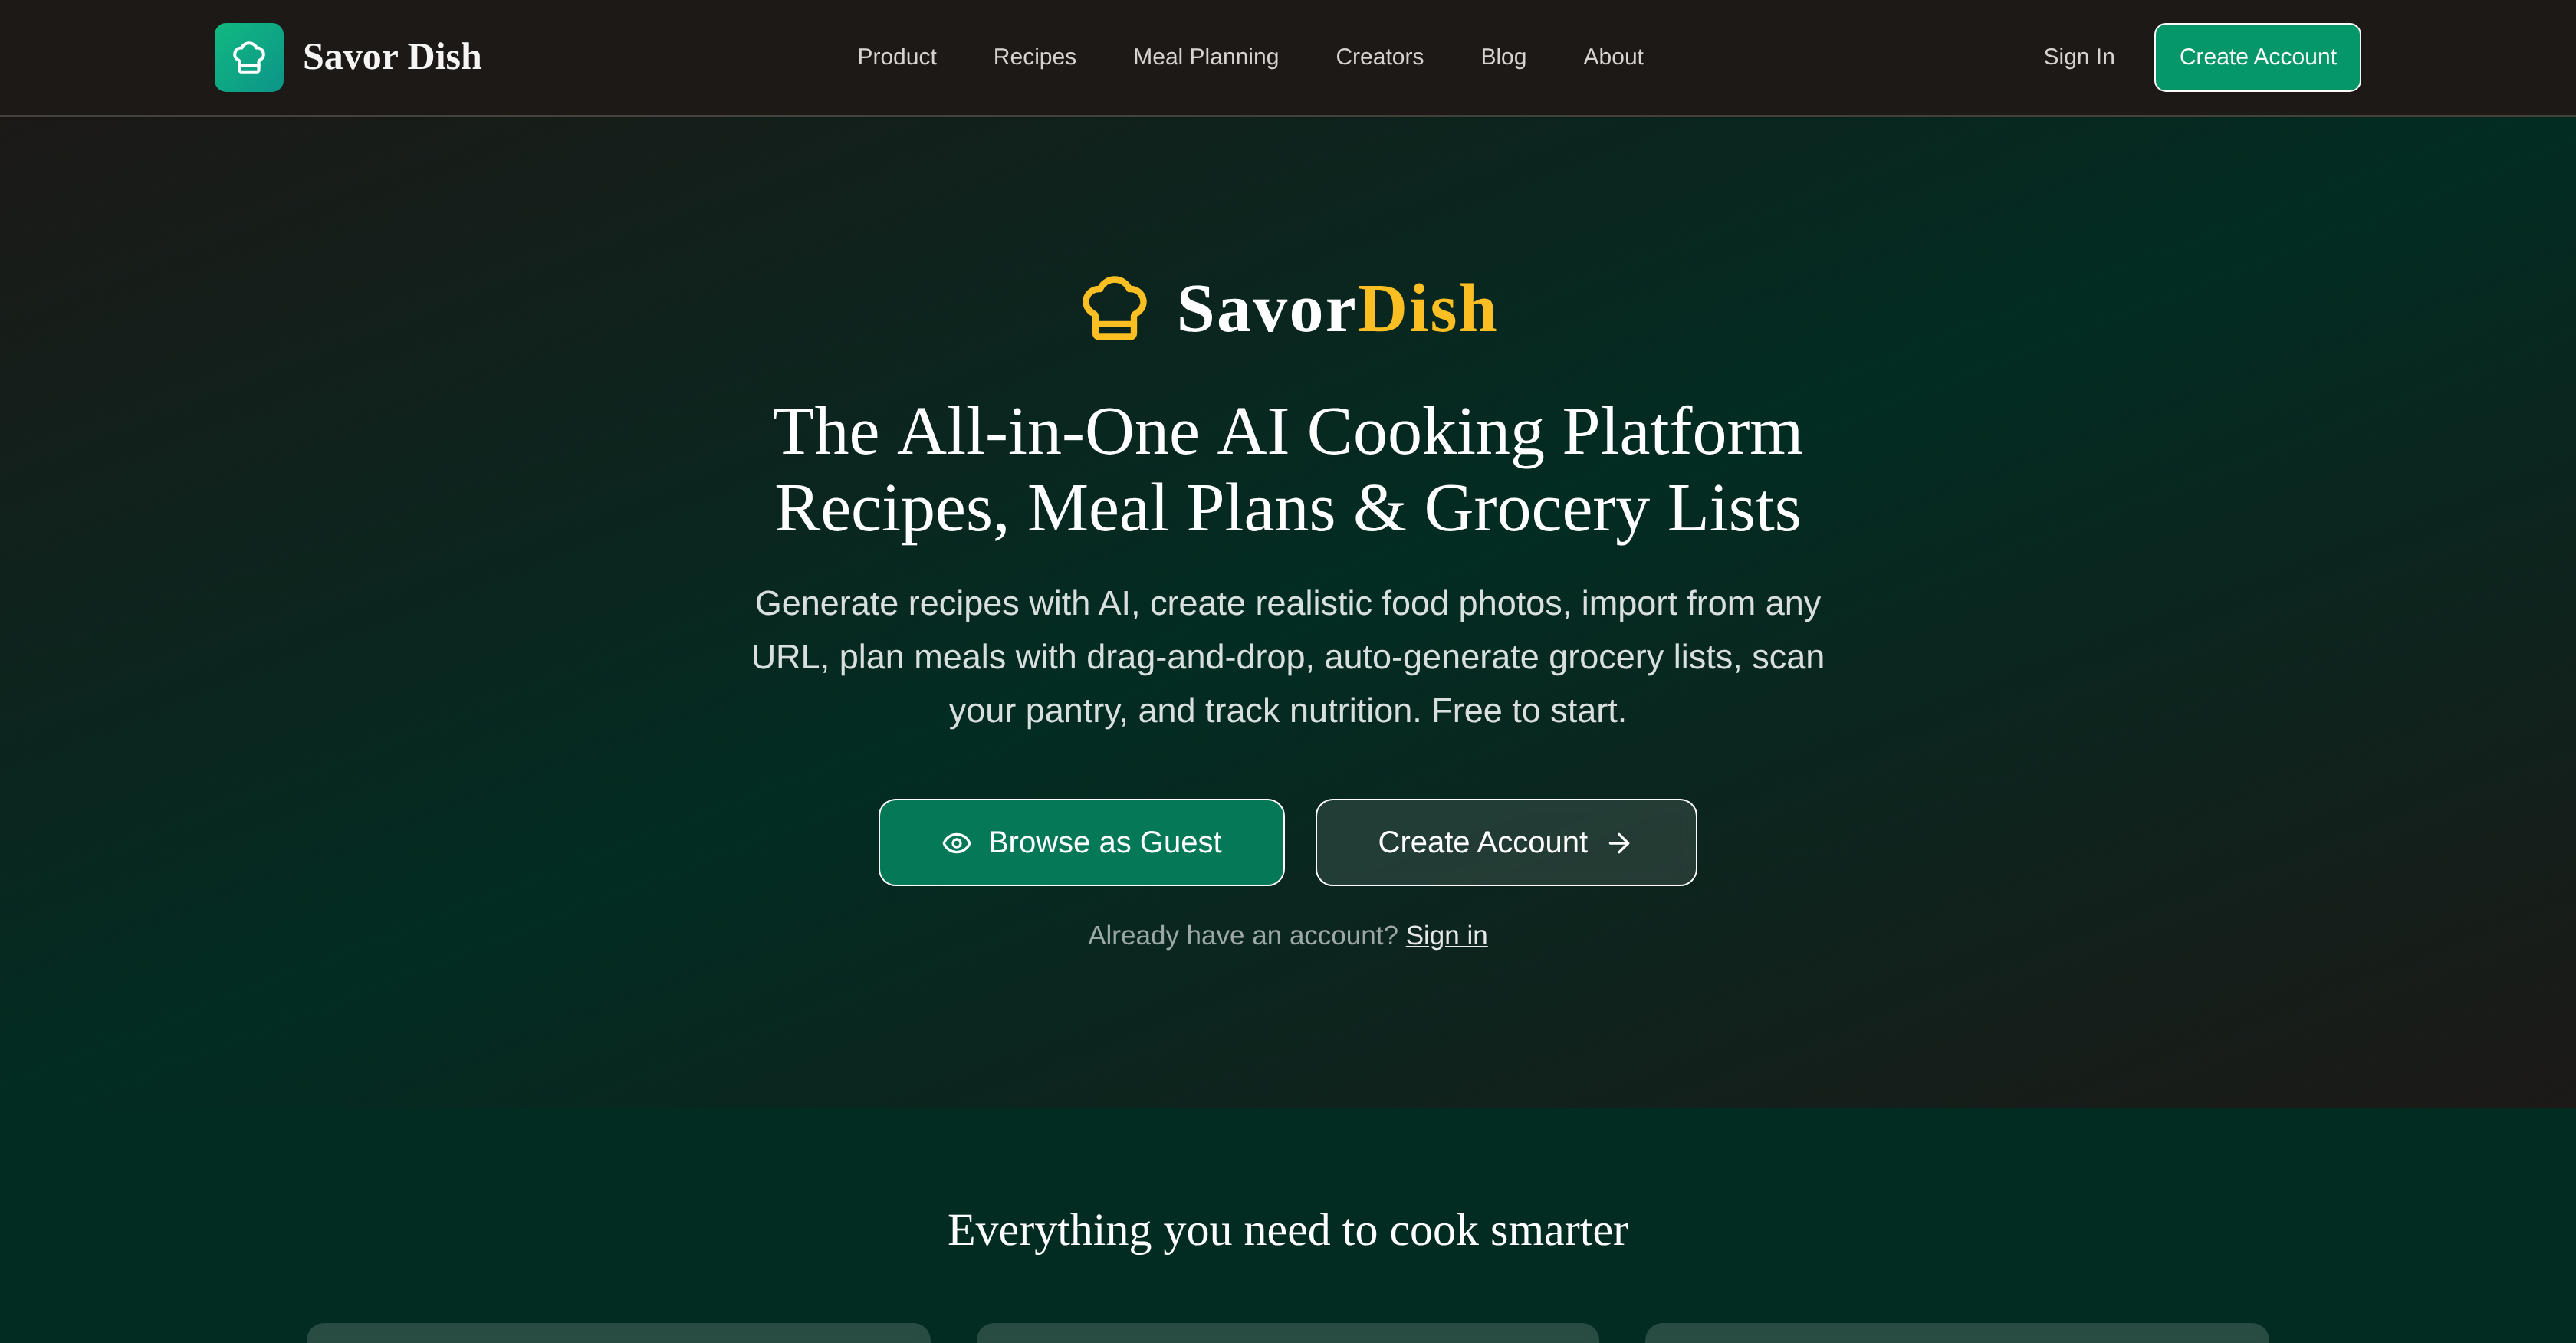Open the About page link
2576x1343 pixels.
click(1613, 57)
